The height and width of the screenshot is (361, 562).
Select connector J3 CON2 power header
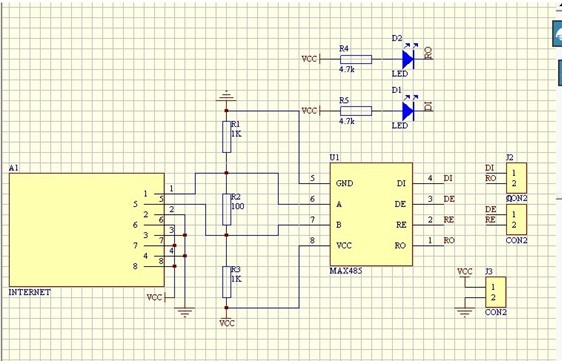pyautogui.click(x=496, y=292)
